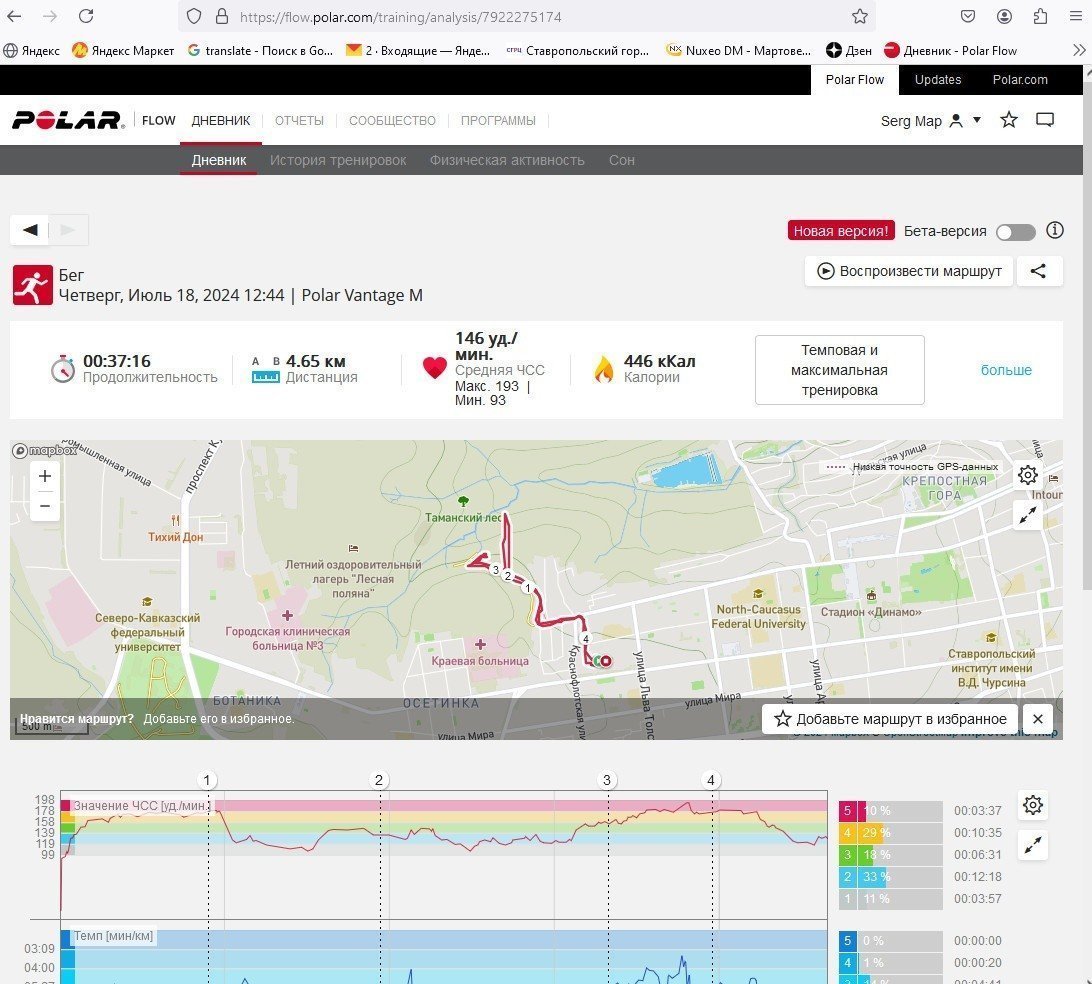Expand Serg Map user dropdown arrow

point(976,120)
